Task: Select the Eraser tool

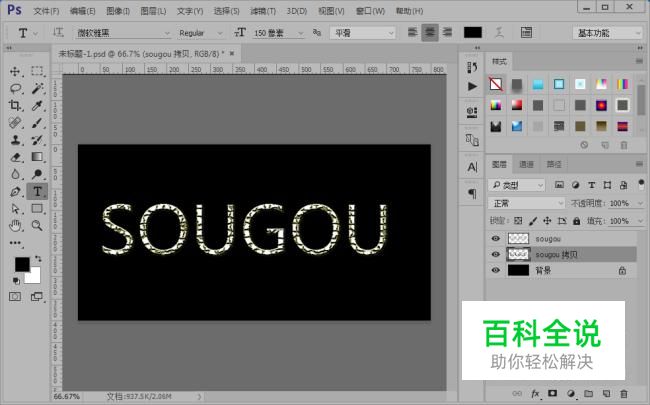Action: click(x=15, y=157)
